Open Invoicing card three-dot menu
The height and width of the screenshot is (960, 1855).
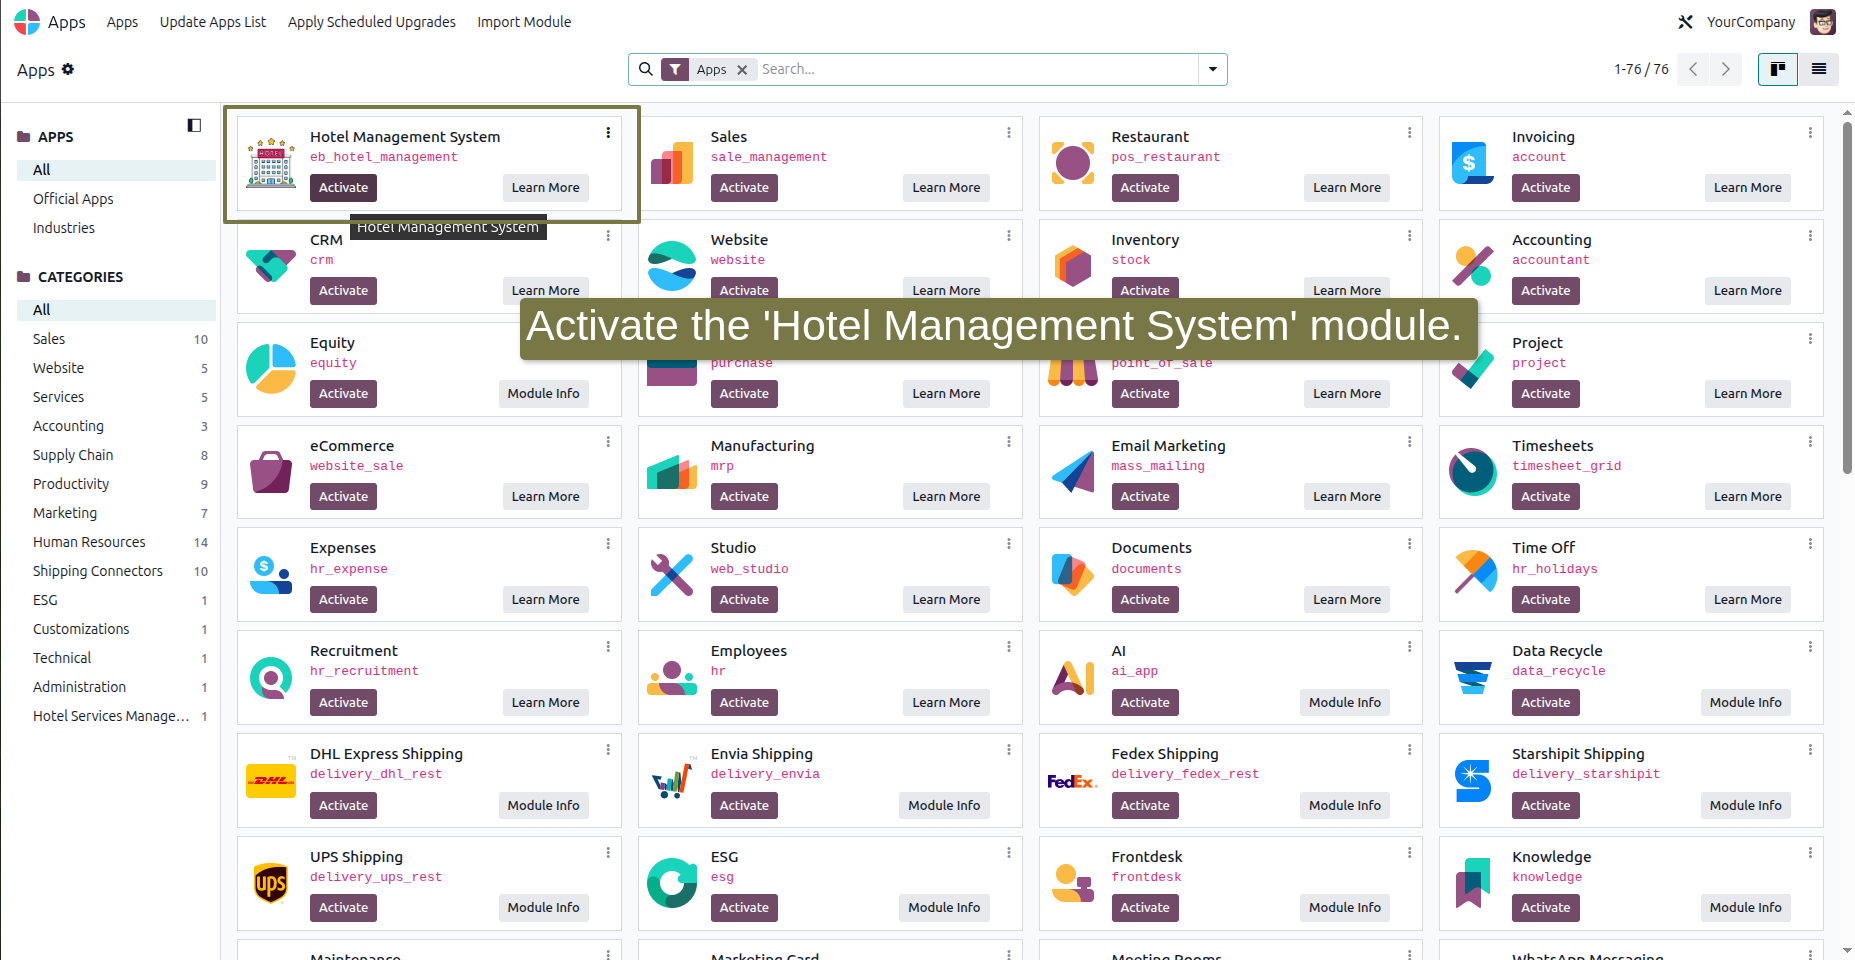pos(1810,133)
